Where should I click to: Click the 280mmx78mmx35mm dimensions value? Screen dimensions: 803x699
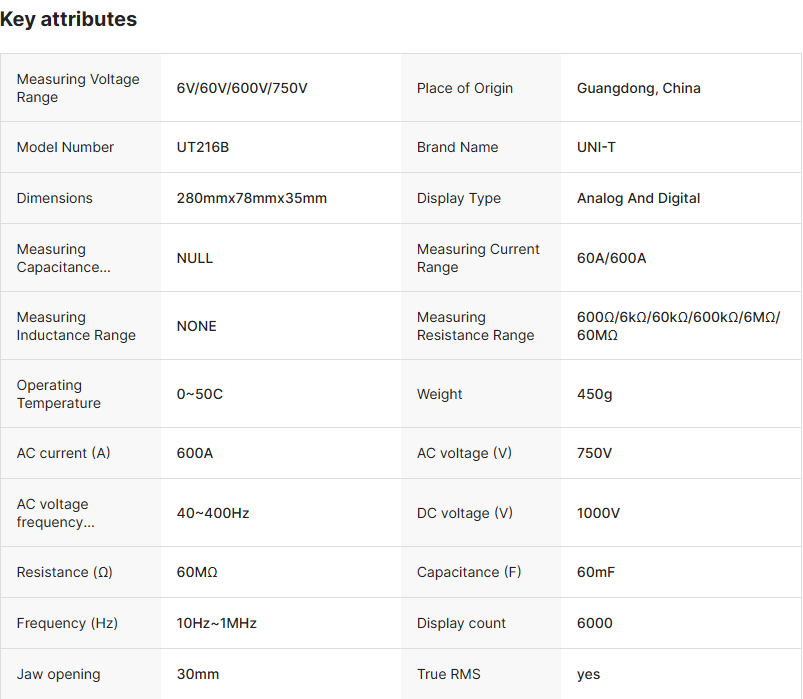(252, 198)
